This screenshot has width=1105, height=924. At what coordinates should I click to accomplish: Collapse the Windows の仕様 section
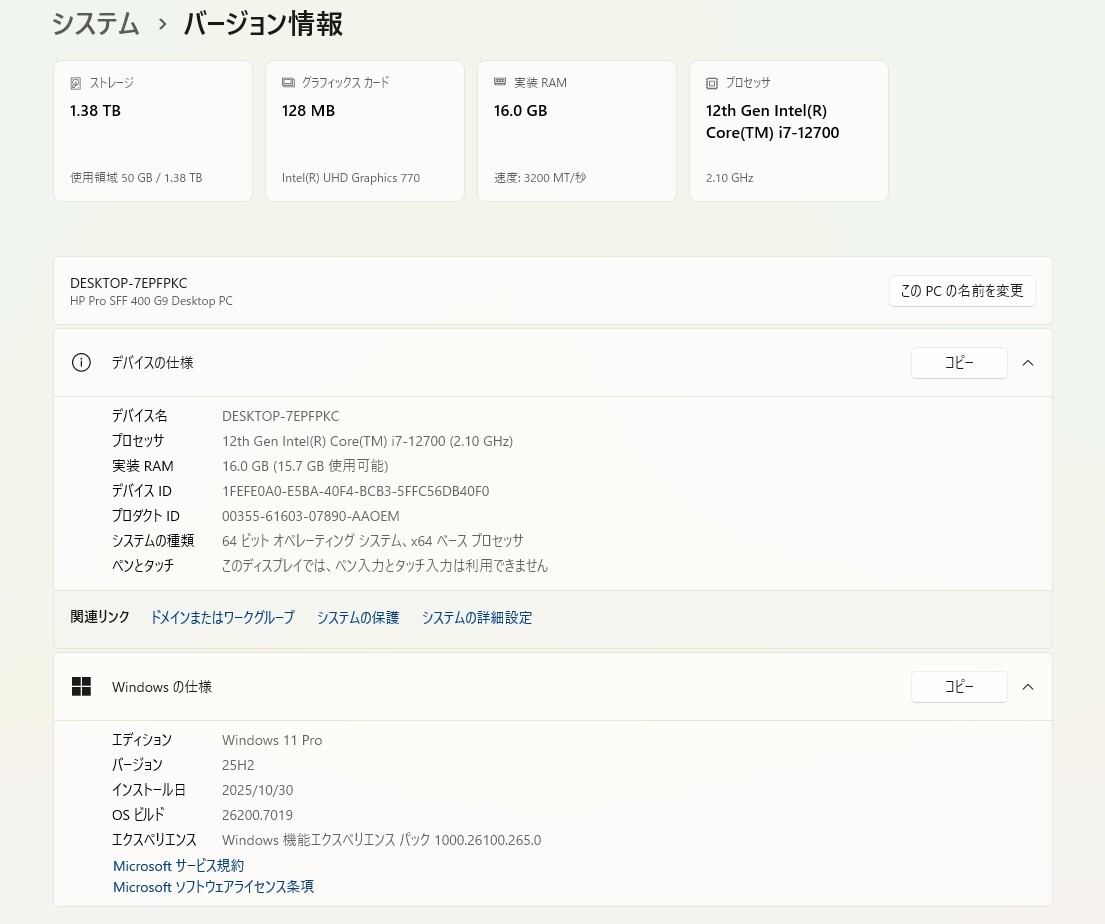click(1028, 686)
